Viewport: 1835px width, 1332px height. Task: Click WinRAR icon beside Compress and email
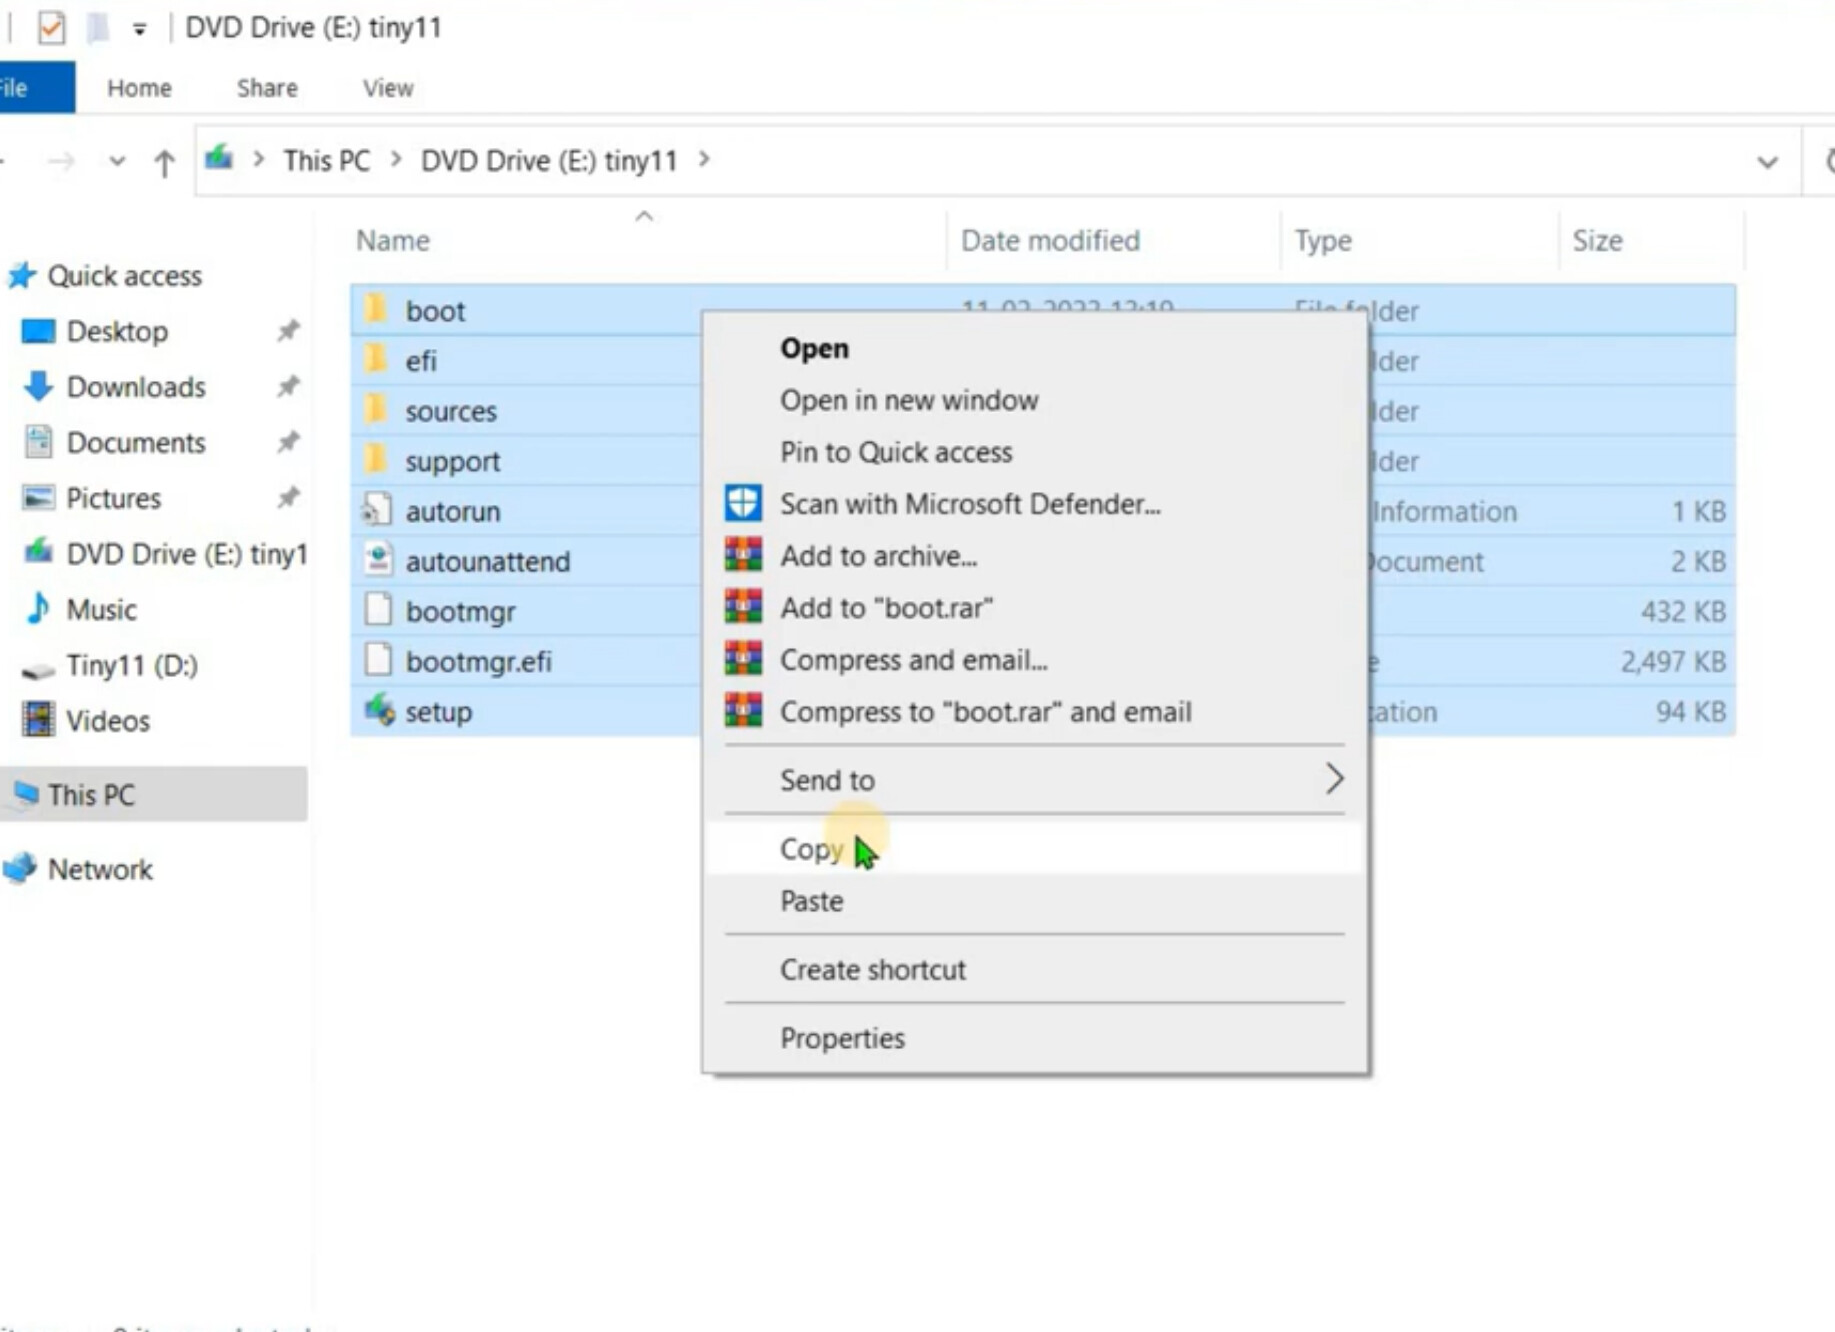click(x=743, y=659)
